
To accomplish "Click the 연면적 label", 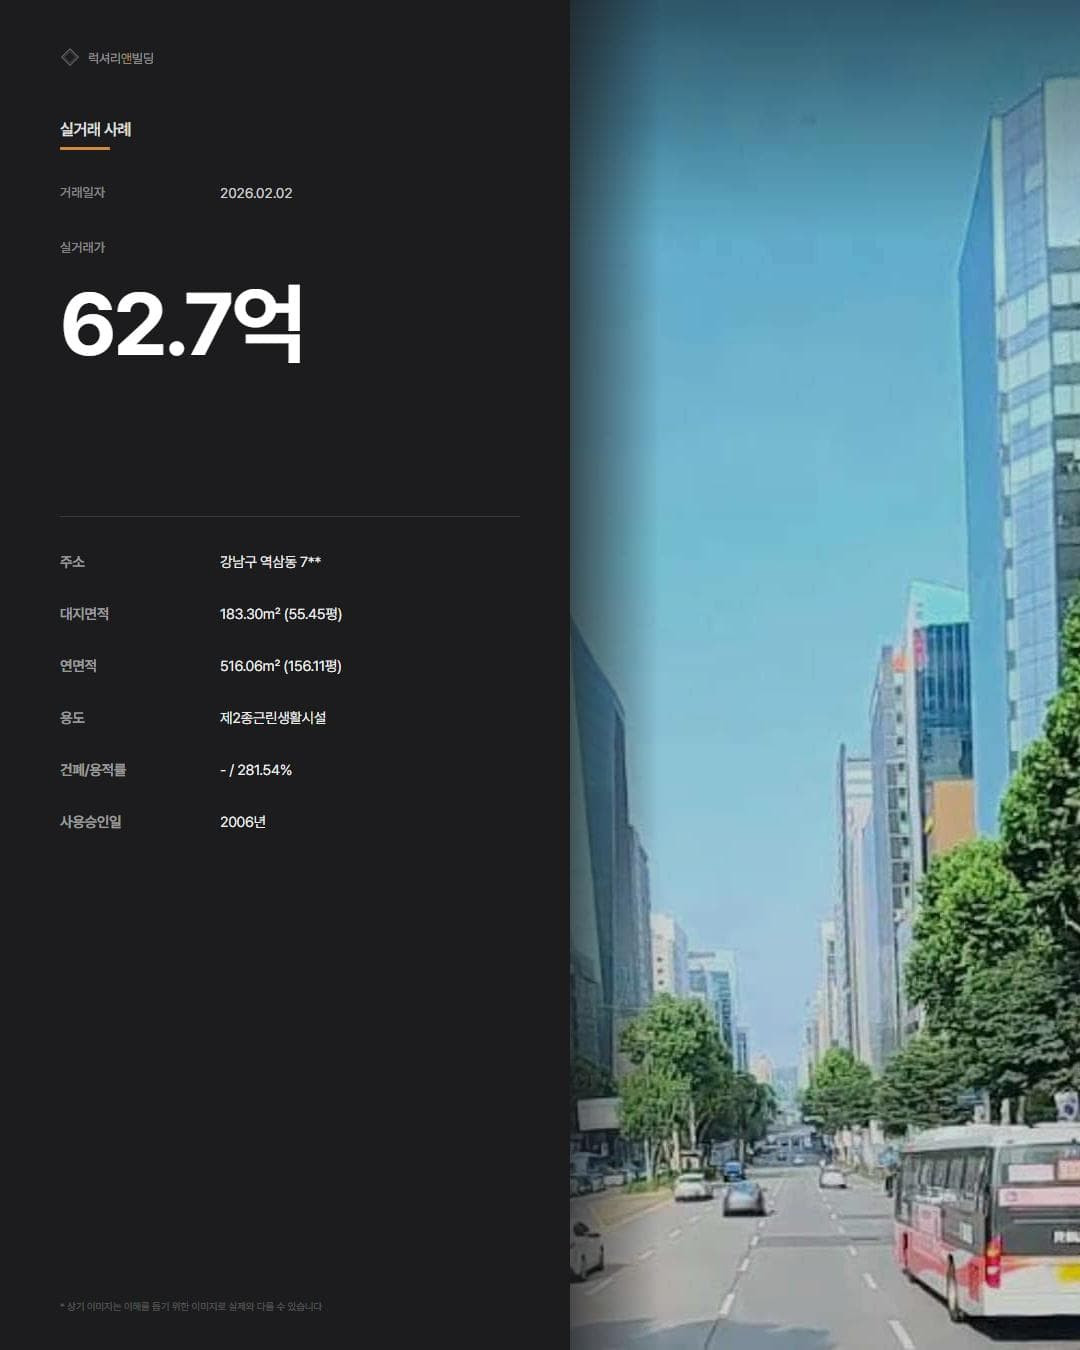I will coord(78,666).
